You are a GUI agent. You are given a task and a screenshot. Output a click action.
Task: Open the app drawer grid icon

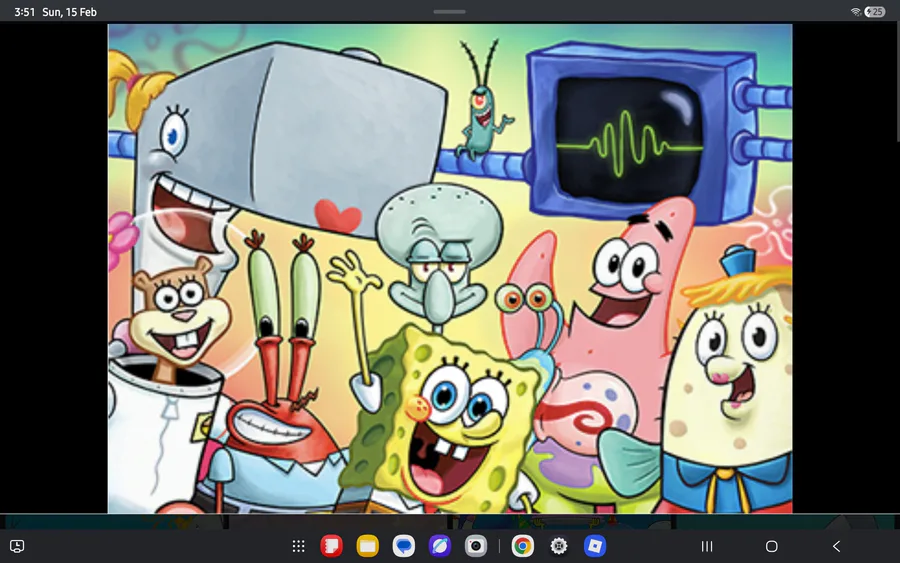point(298,546)
